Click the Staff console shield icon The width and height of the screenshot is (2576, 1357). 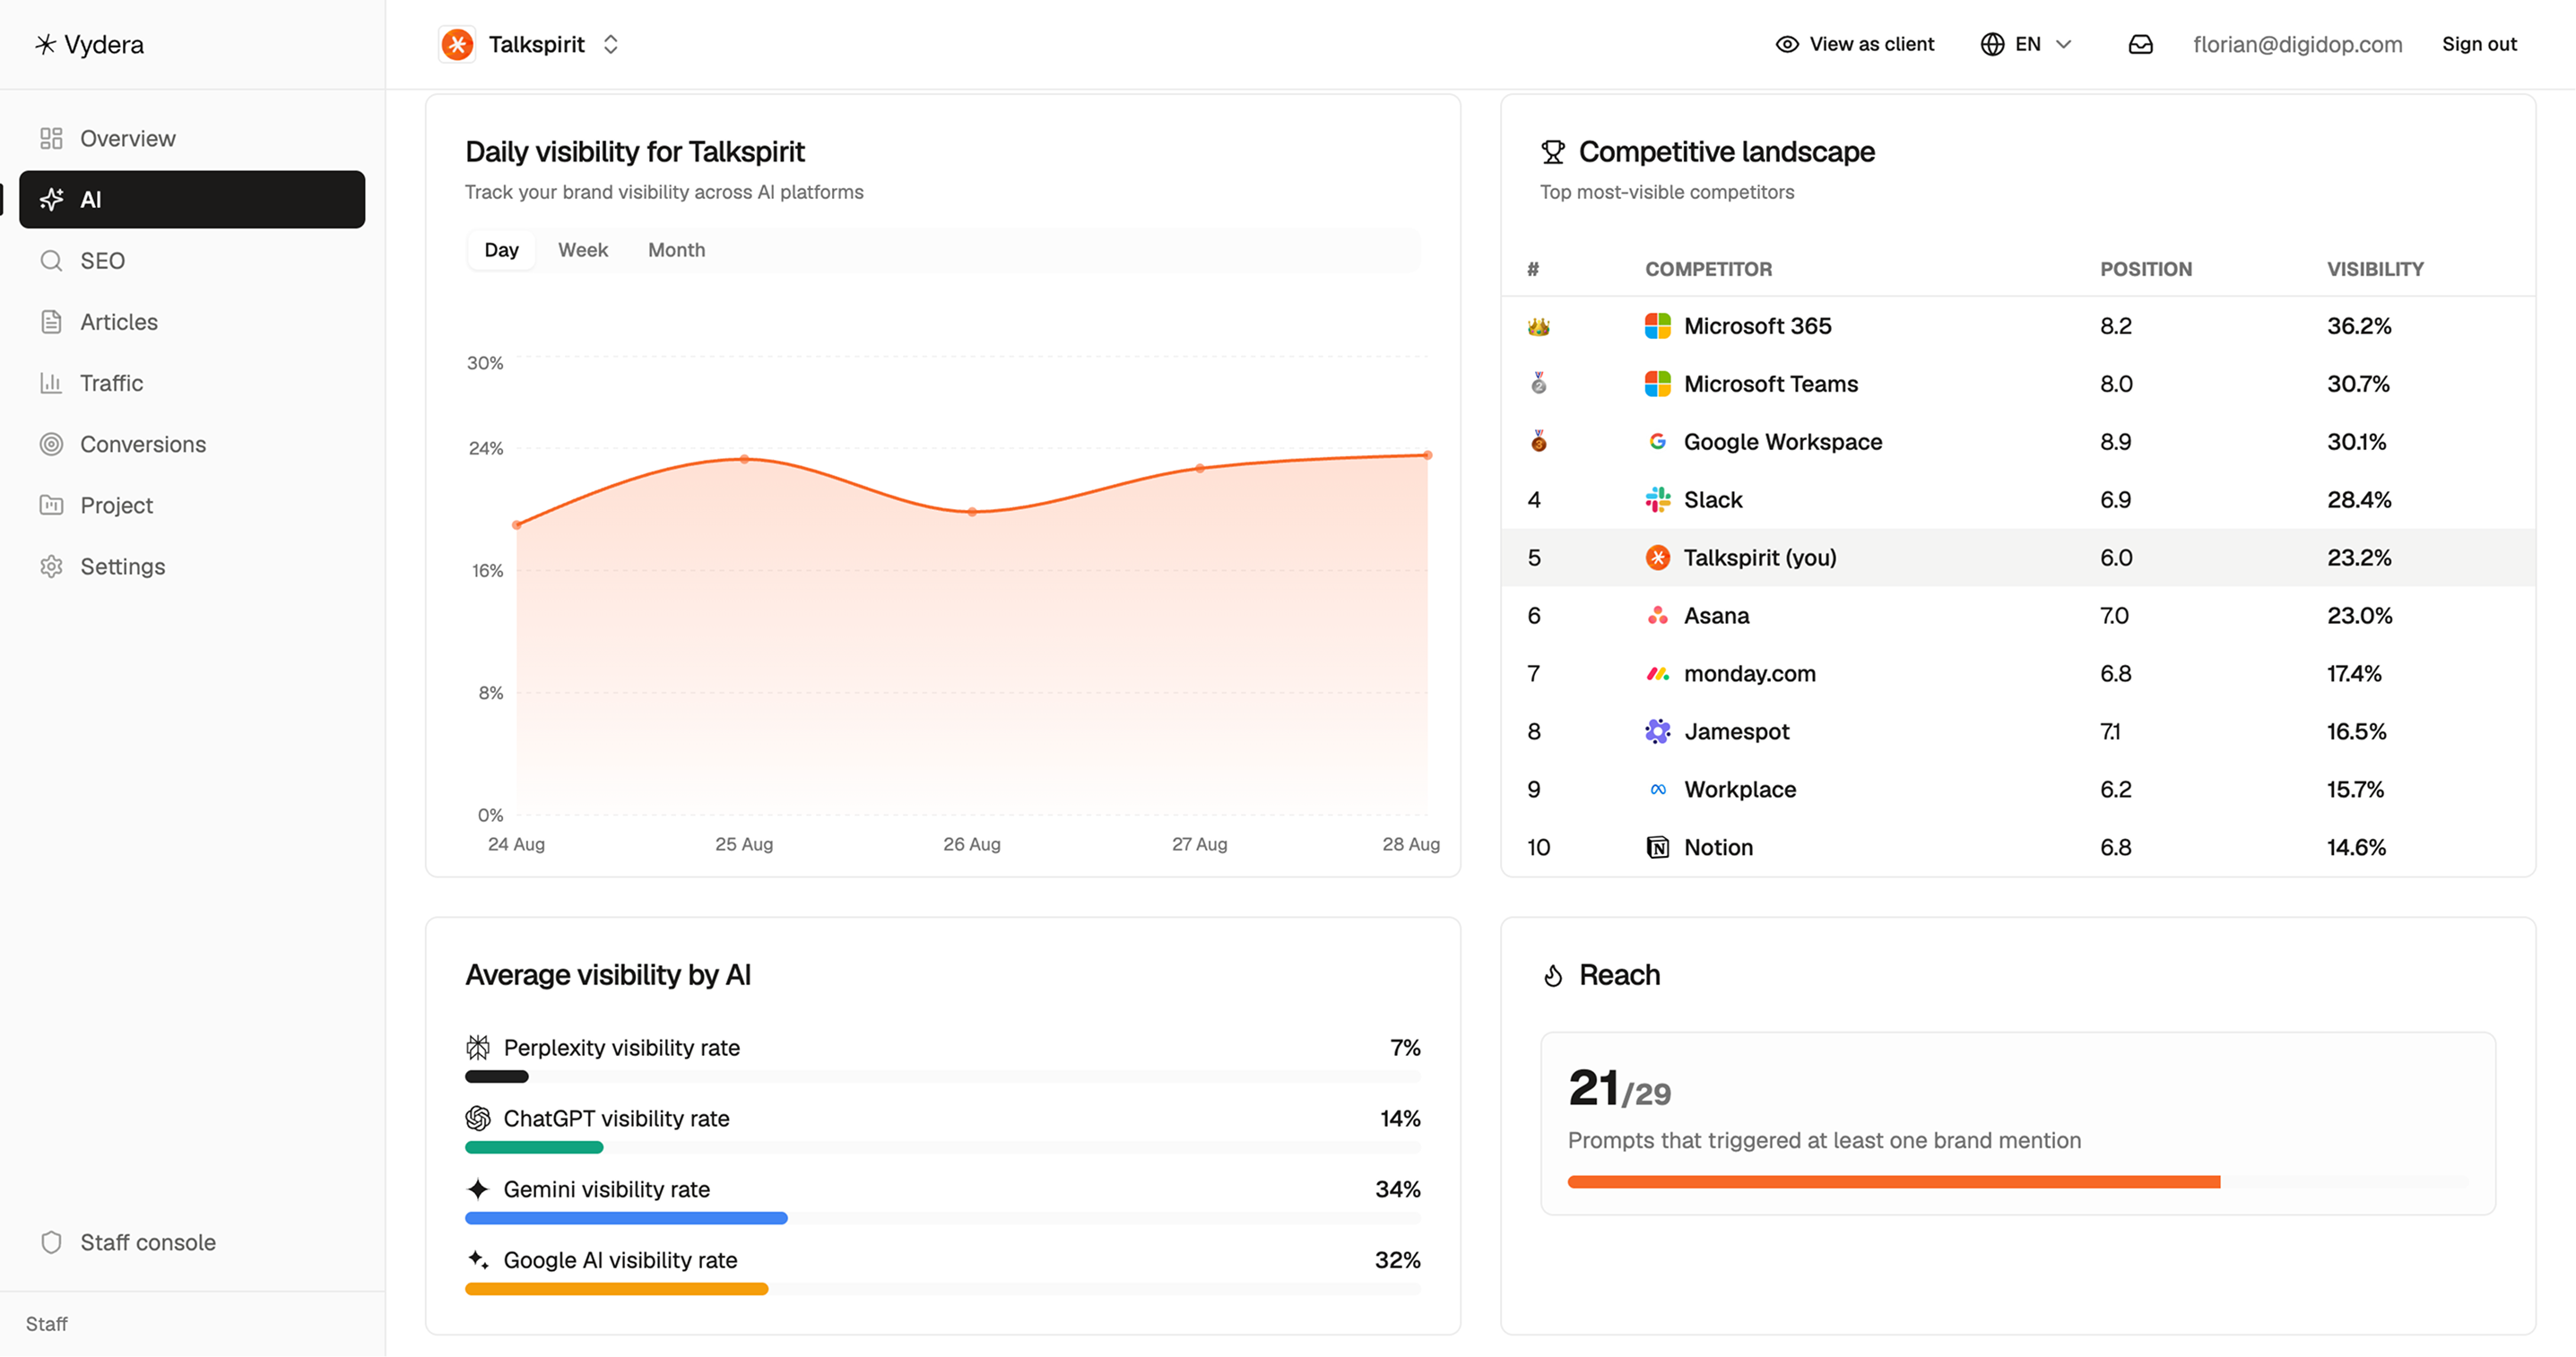pos(51,1242)
